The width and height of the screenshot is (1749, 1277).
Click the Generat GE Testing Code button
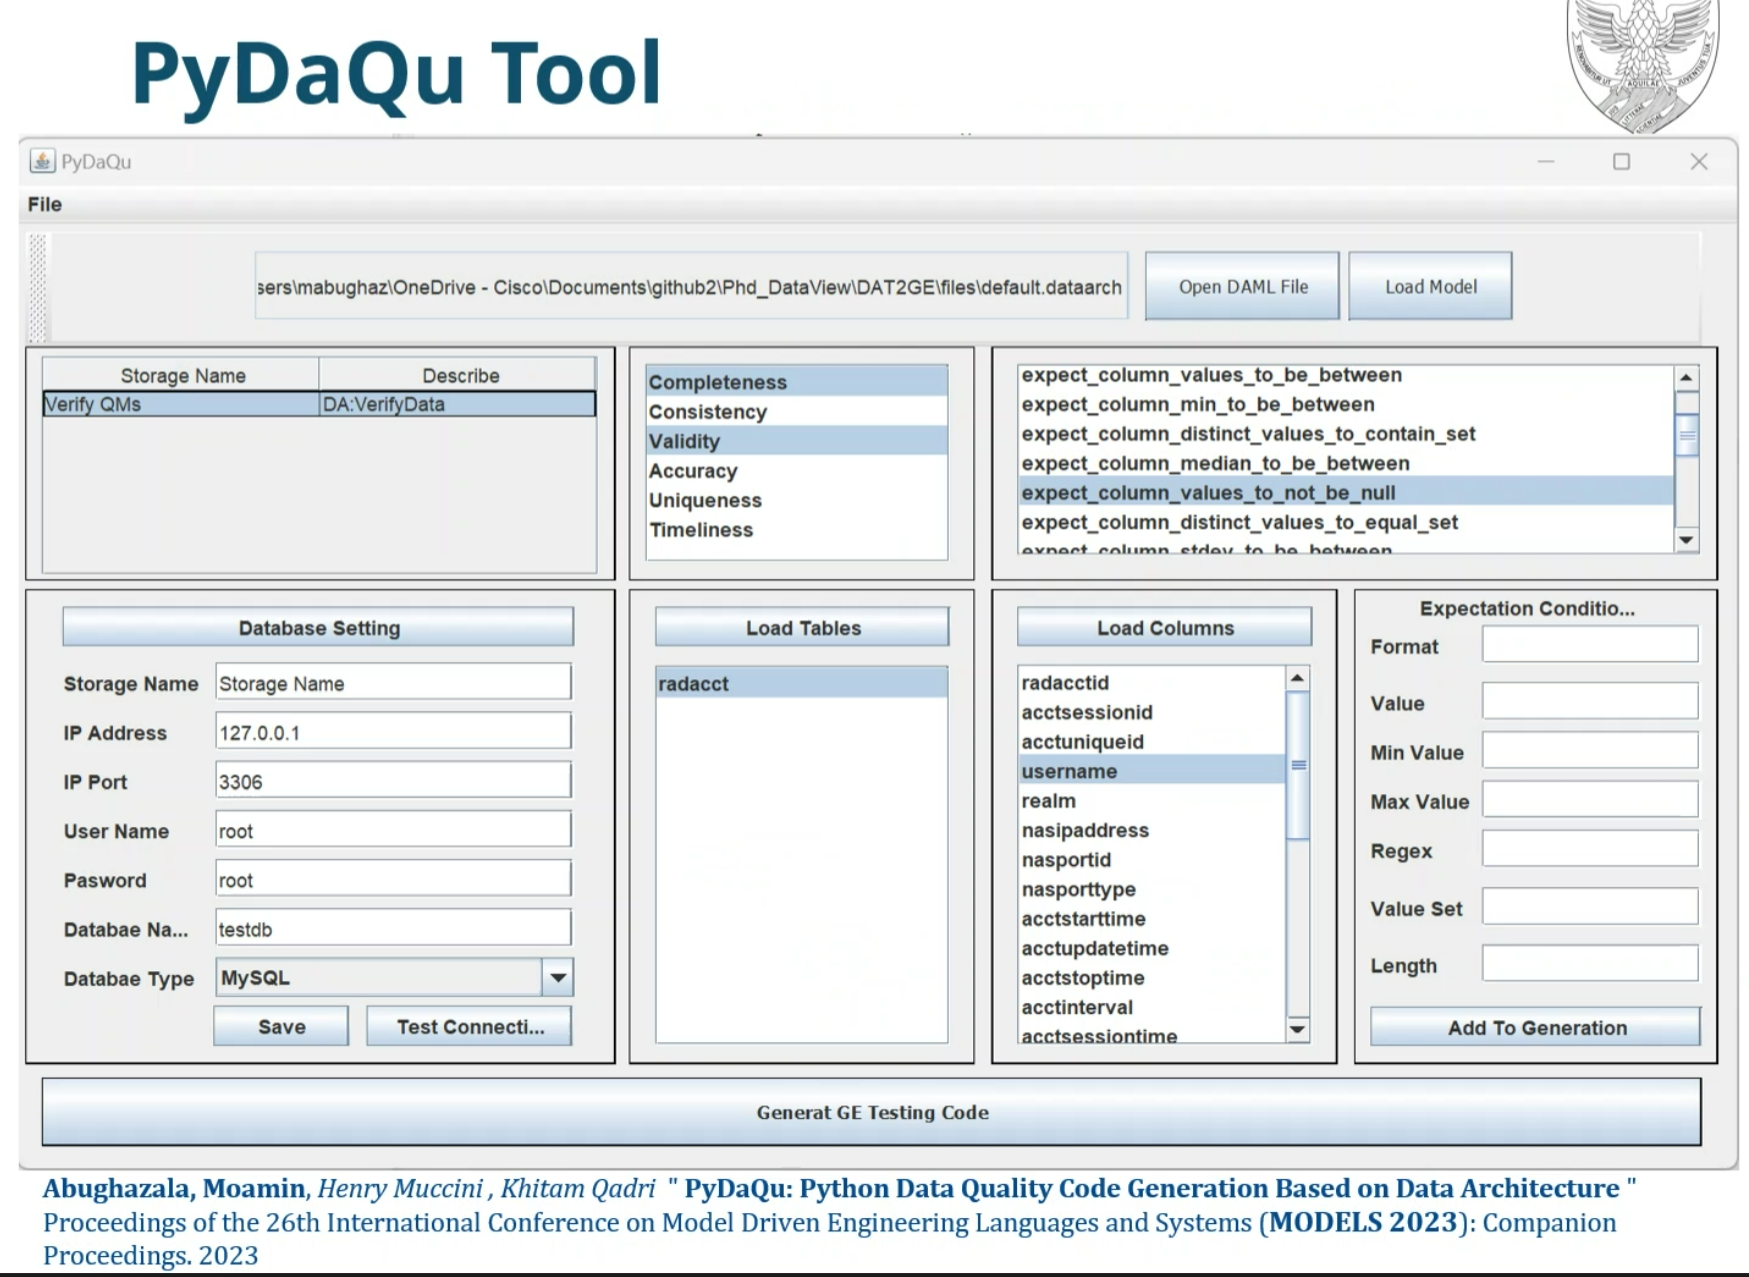point(871,1112)
